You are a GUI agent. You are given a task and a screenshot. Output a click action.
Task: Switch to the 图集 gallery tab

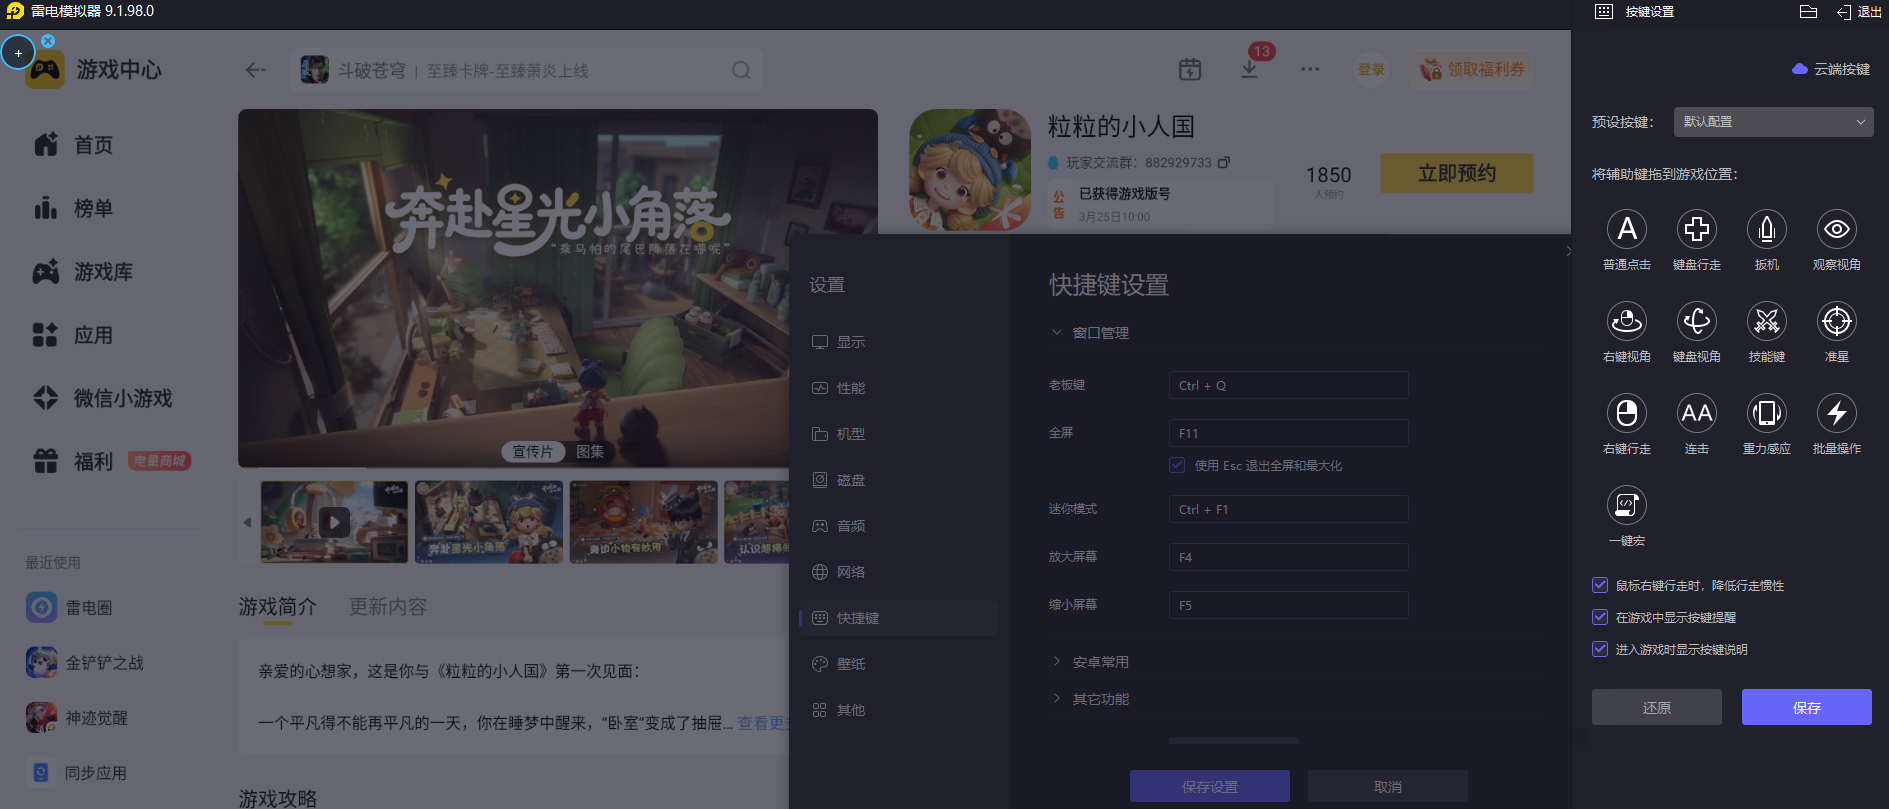click(x=590, y=452)
